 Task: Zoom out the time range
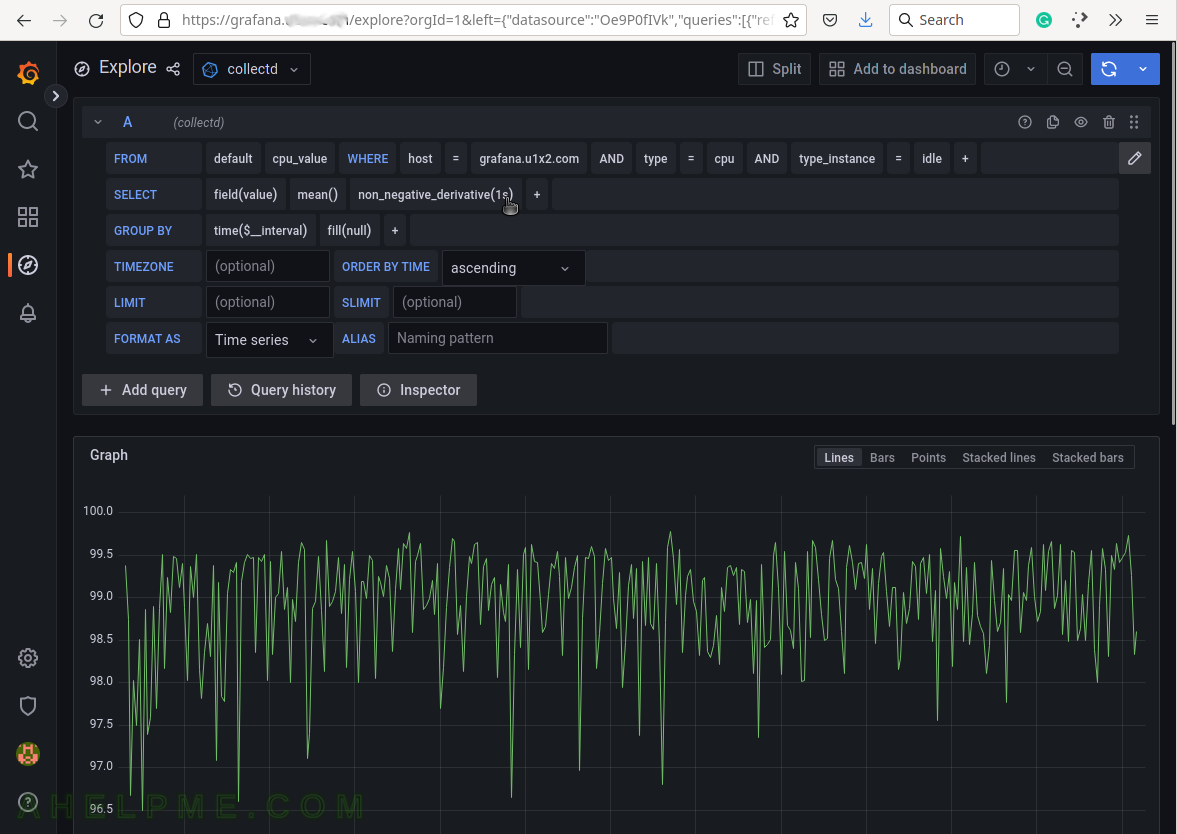(x=1064, y=69)
